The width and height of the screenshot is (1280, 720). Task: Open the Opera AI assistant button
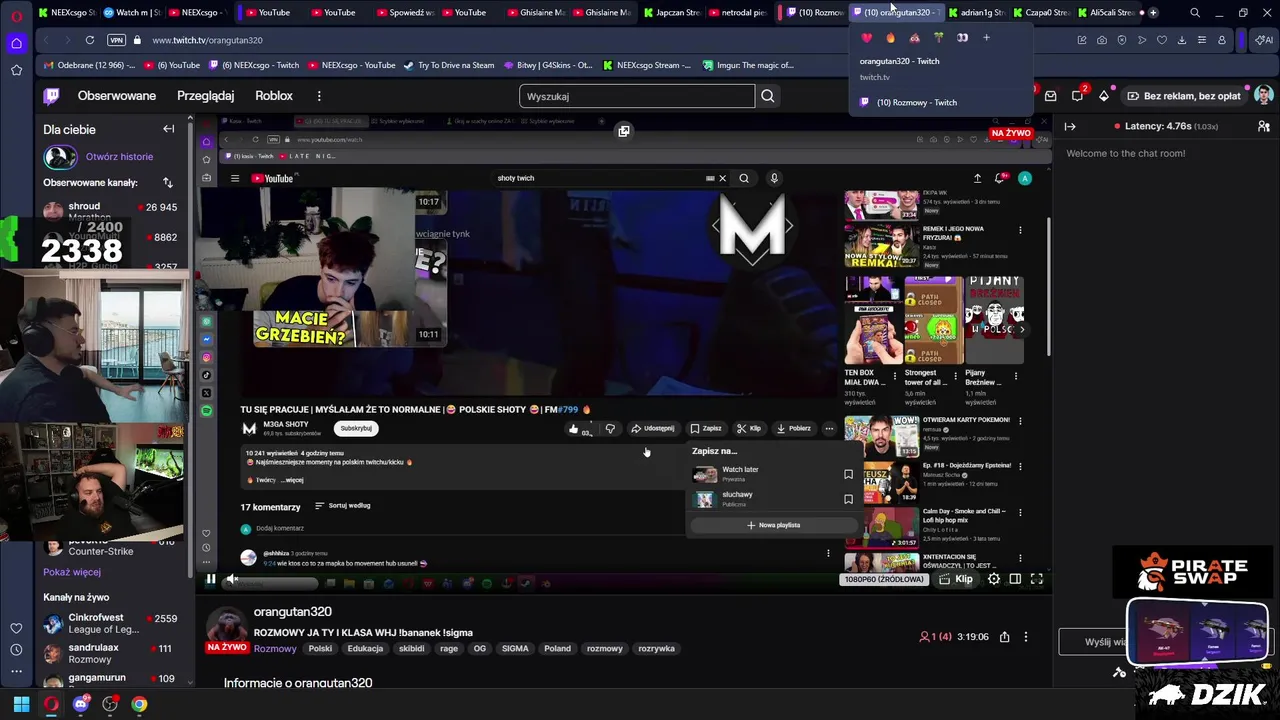pyautogui.click(x=1264, y=40)
